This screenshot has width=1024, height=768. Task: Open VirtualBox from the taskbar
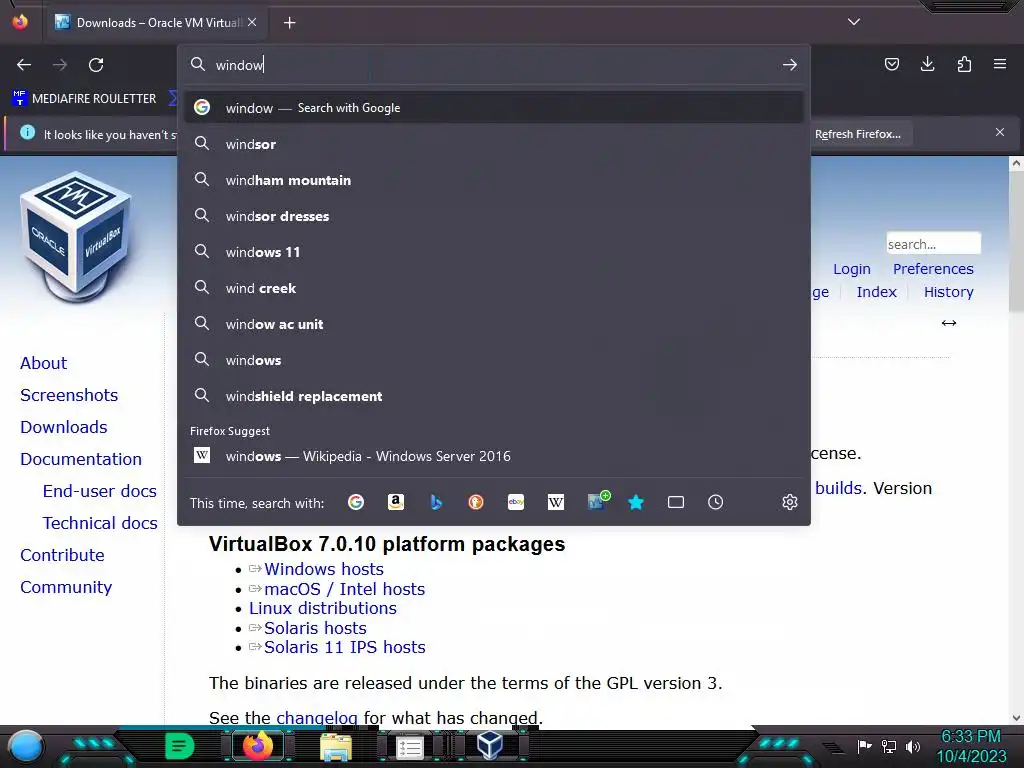490,745
